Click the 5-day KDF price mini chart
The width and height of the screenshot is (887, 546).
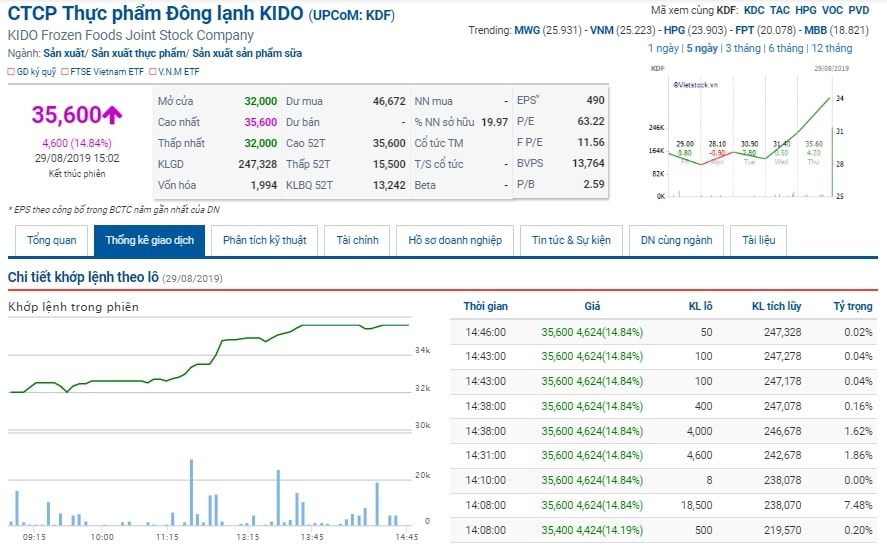point(751,132)
